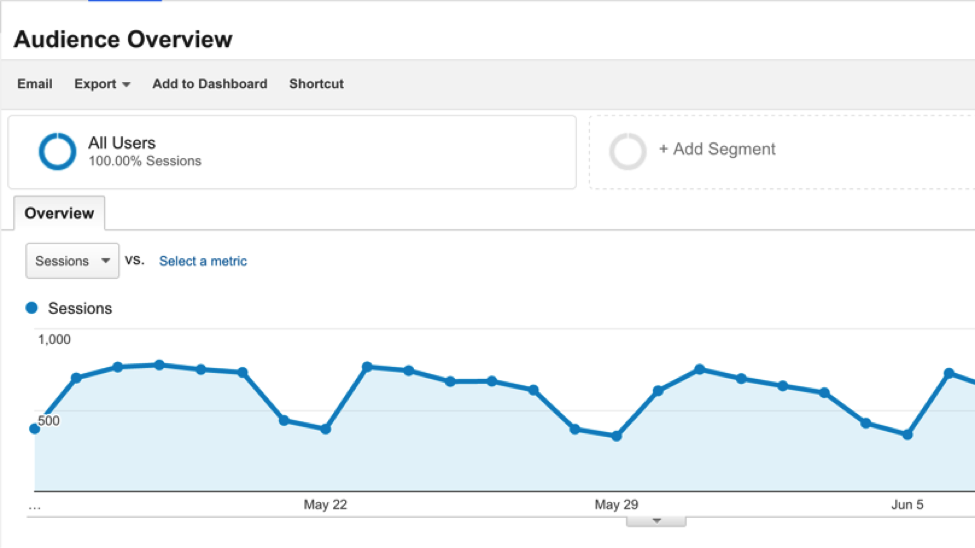Select the chart data point above Jun 5
This screenshot has width=975, height=548.
tap(907, 435)
